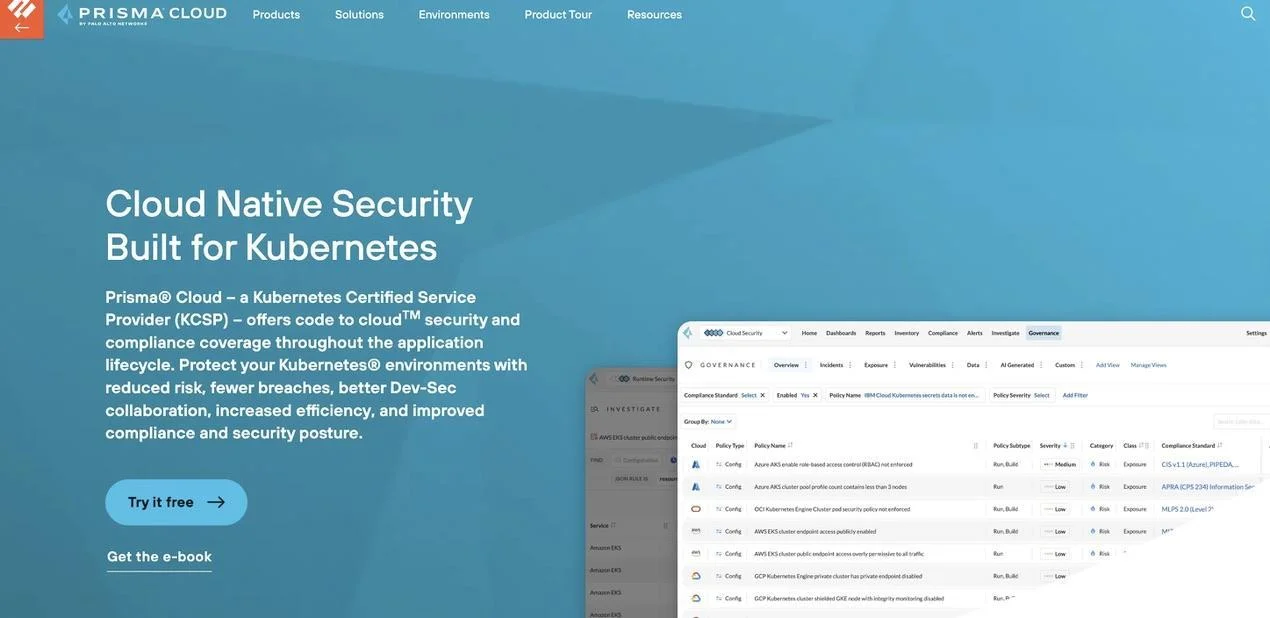Click the search magnifier icon

tap(1248, 14)
